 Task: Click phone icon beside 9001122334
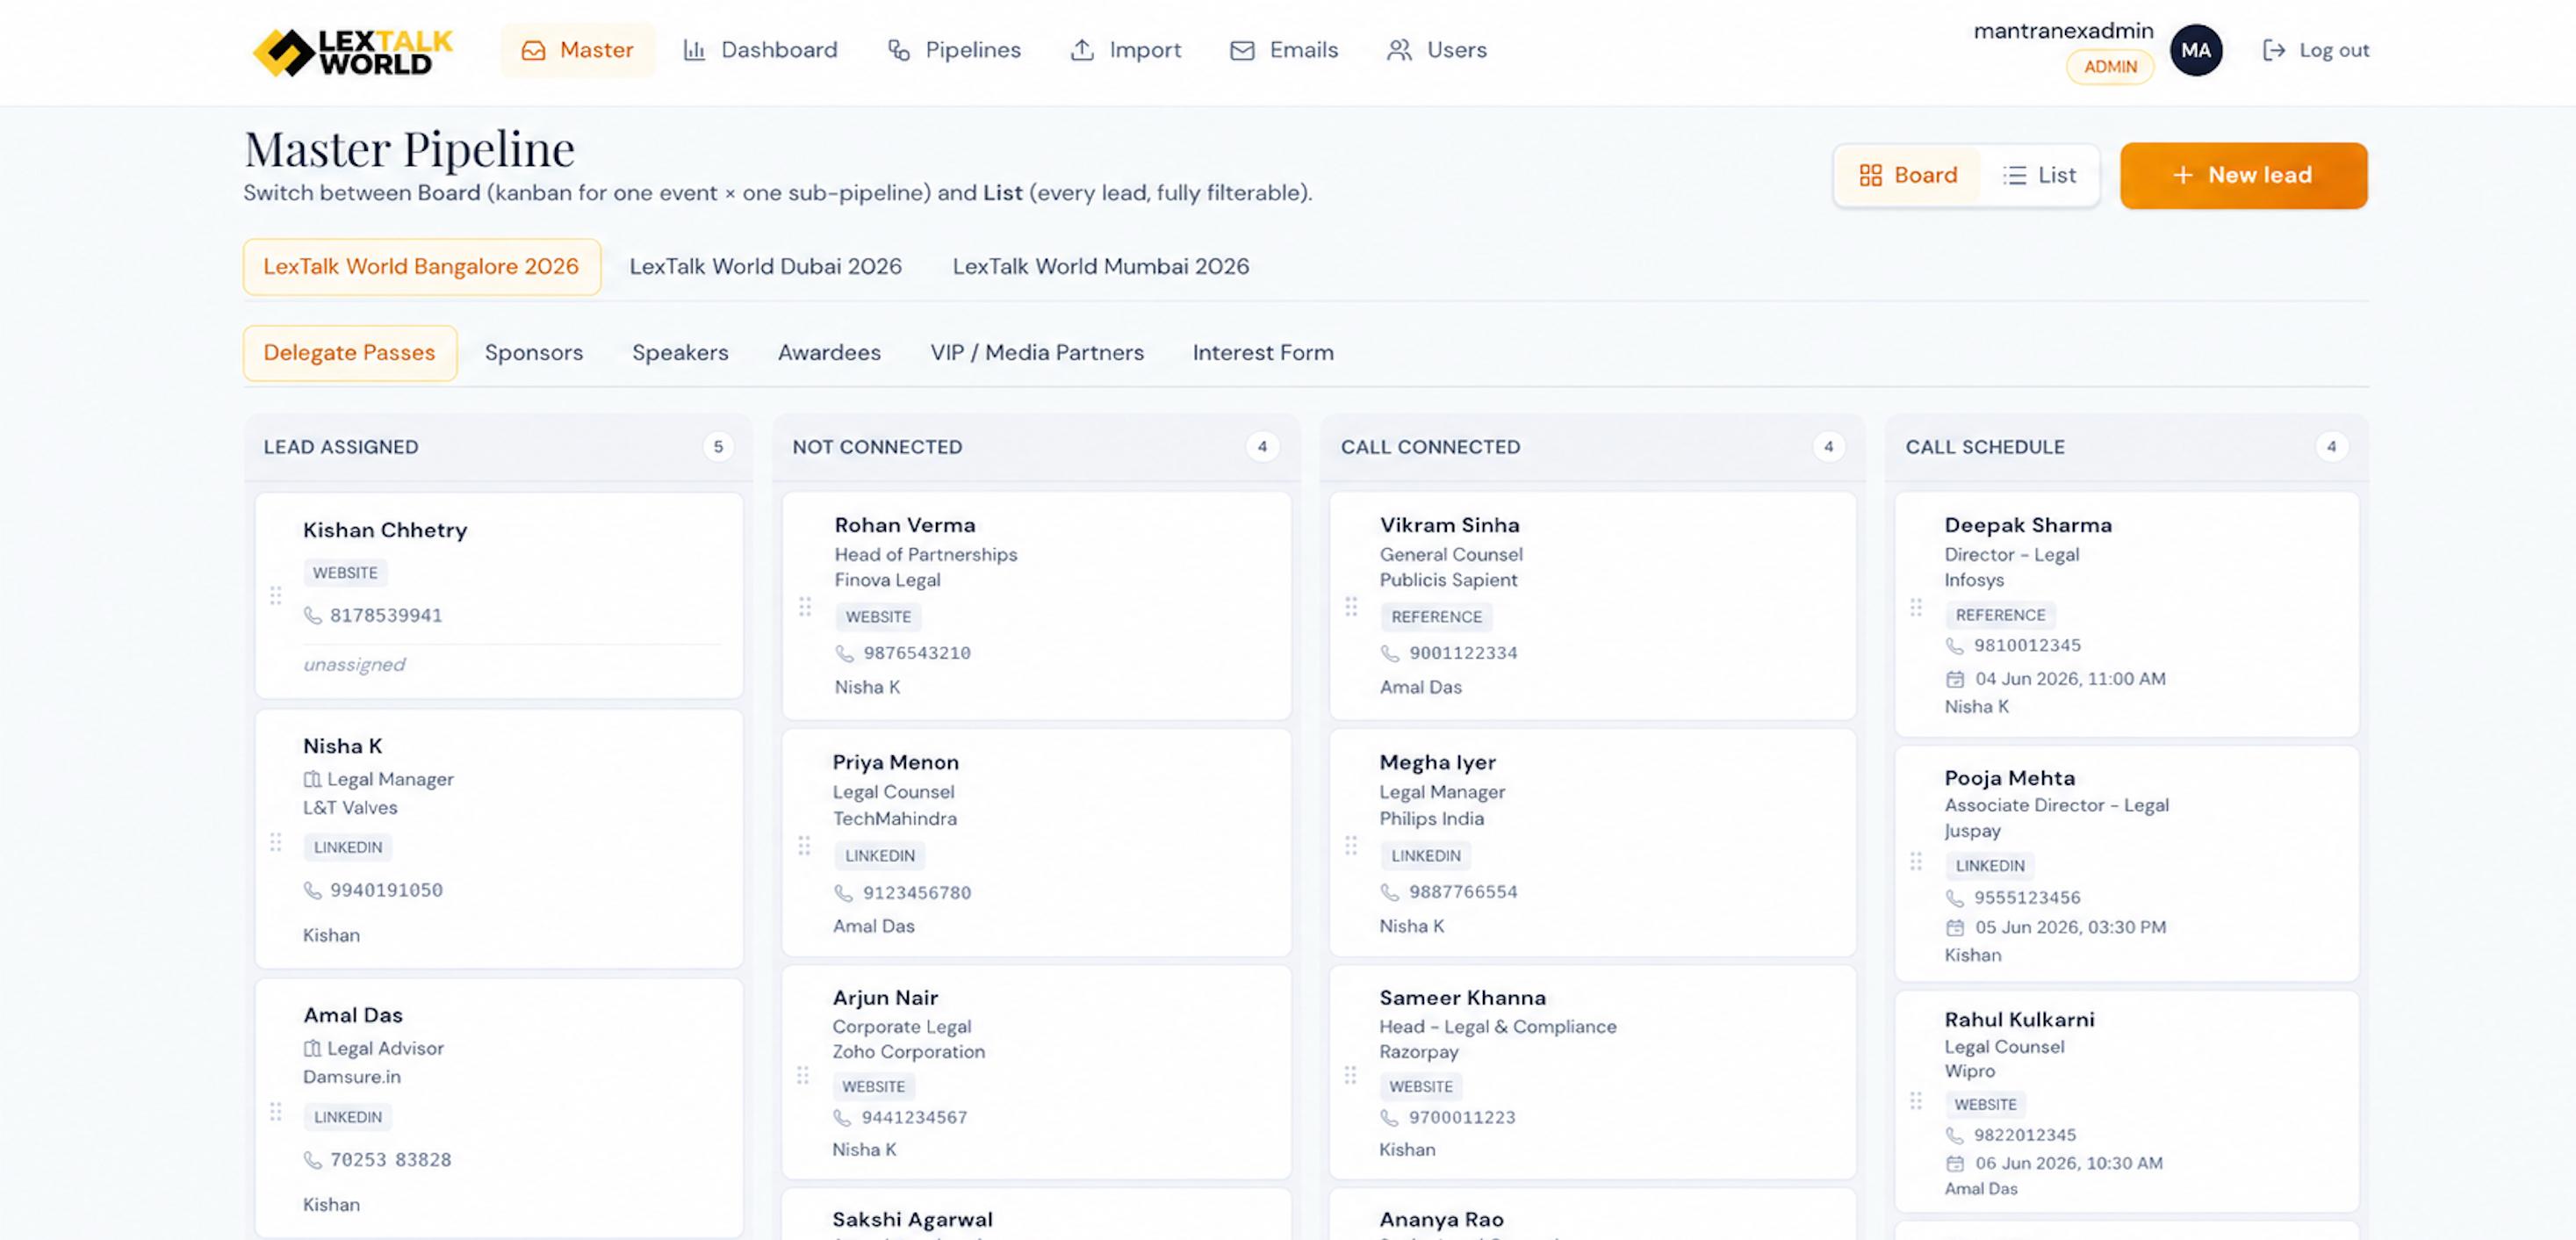tap(1390, 654)
